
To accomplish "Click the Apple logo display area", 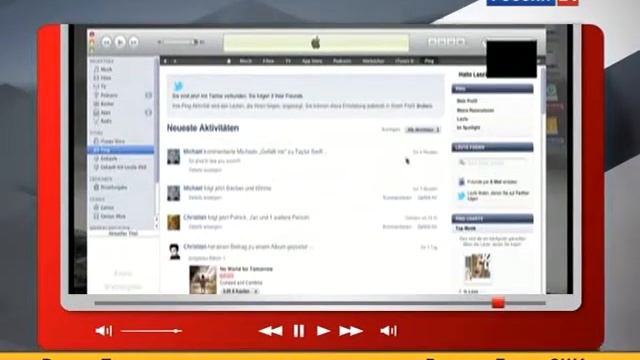I will click(316, 42).
